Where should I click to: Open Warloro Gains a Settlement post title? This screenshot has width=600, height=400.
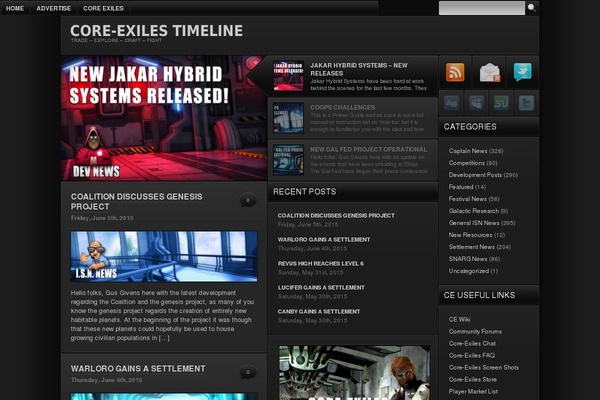pos(138,369)
